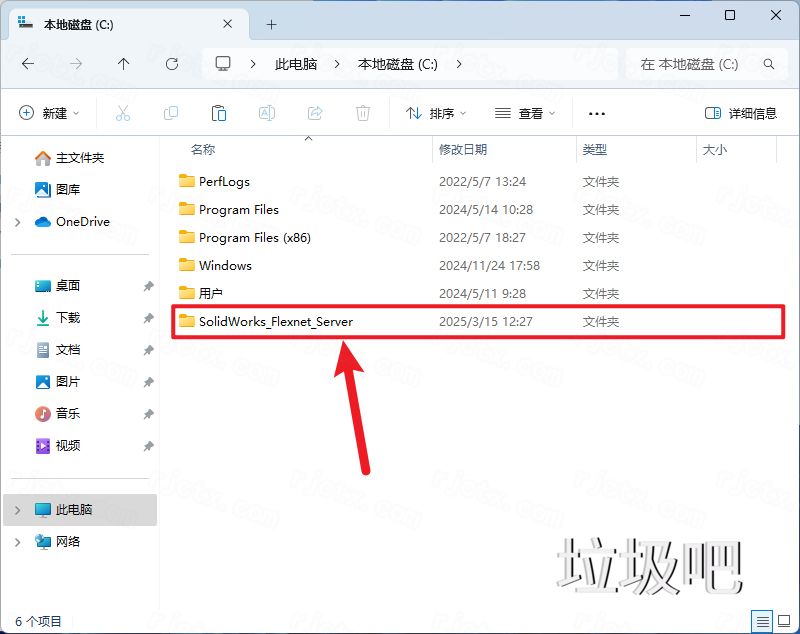Click the Paste icon in the toolbar
The height and width of the screenshot is (634, 800).
click(x=219, y=113)
